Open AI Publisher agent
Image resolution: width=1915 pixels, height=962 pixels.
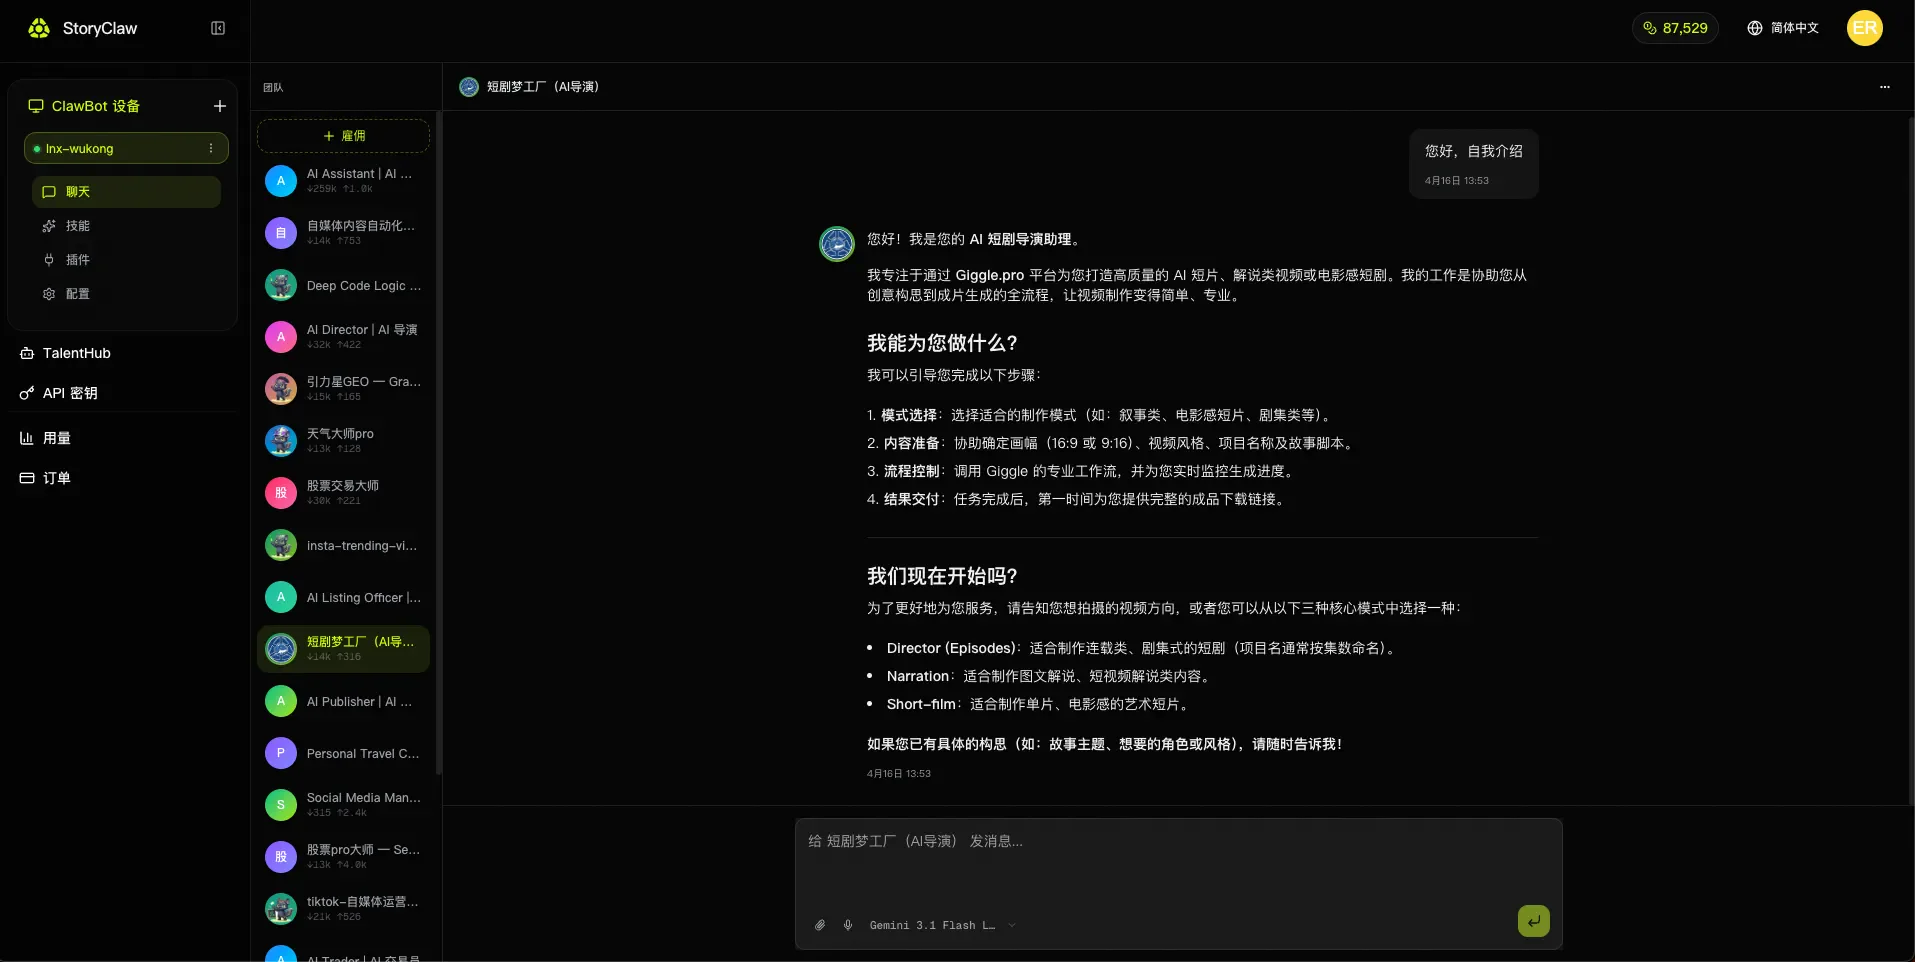[344, 701]
